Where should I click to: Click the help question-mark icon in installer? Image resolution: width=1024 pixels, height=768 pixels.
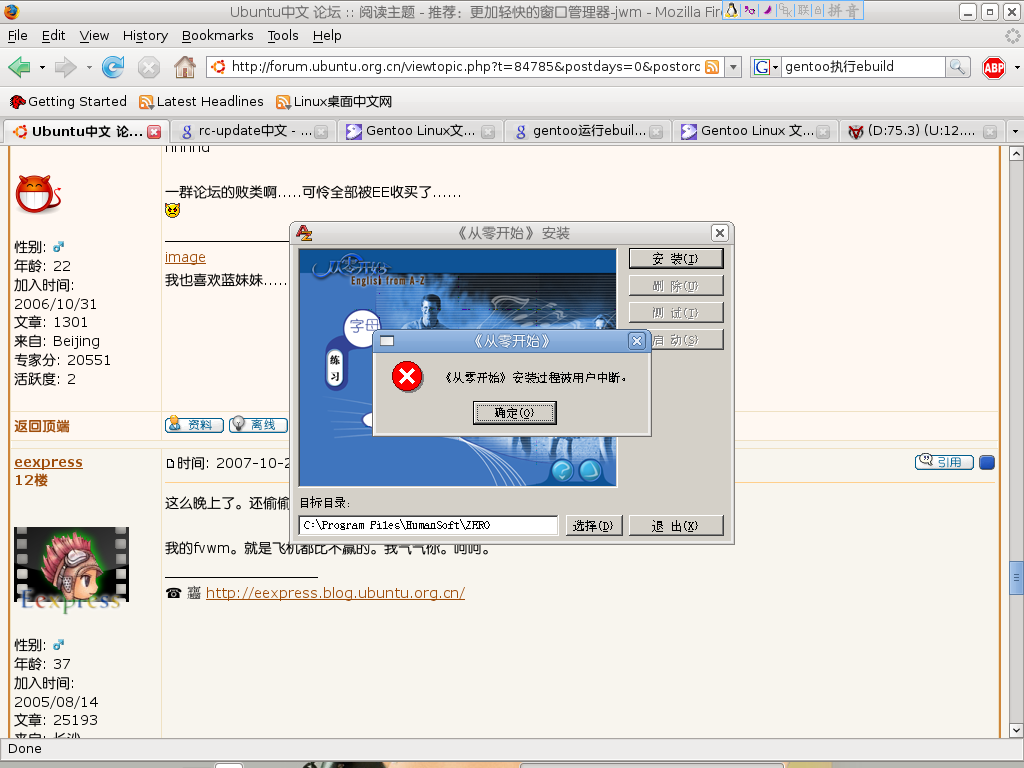562,470
